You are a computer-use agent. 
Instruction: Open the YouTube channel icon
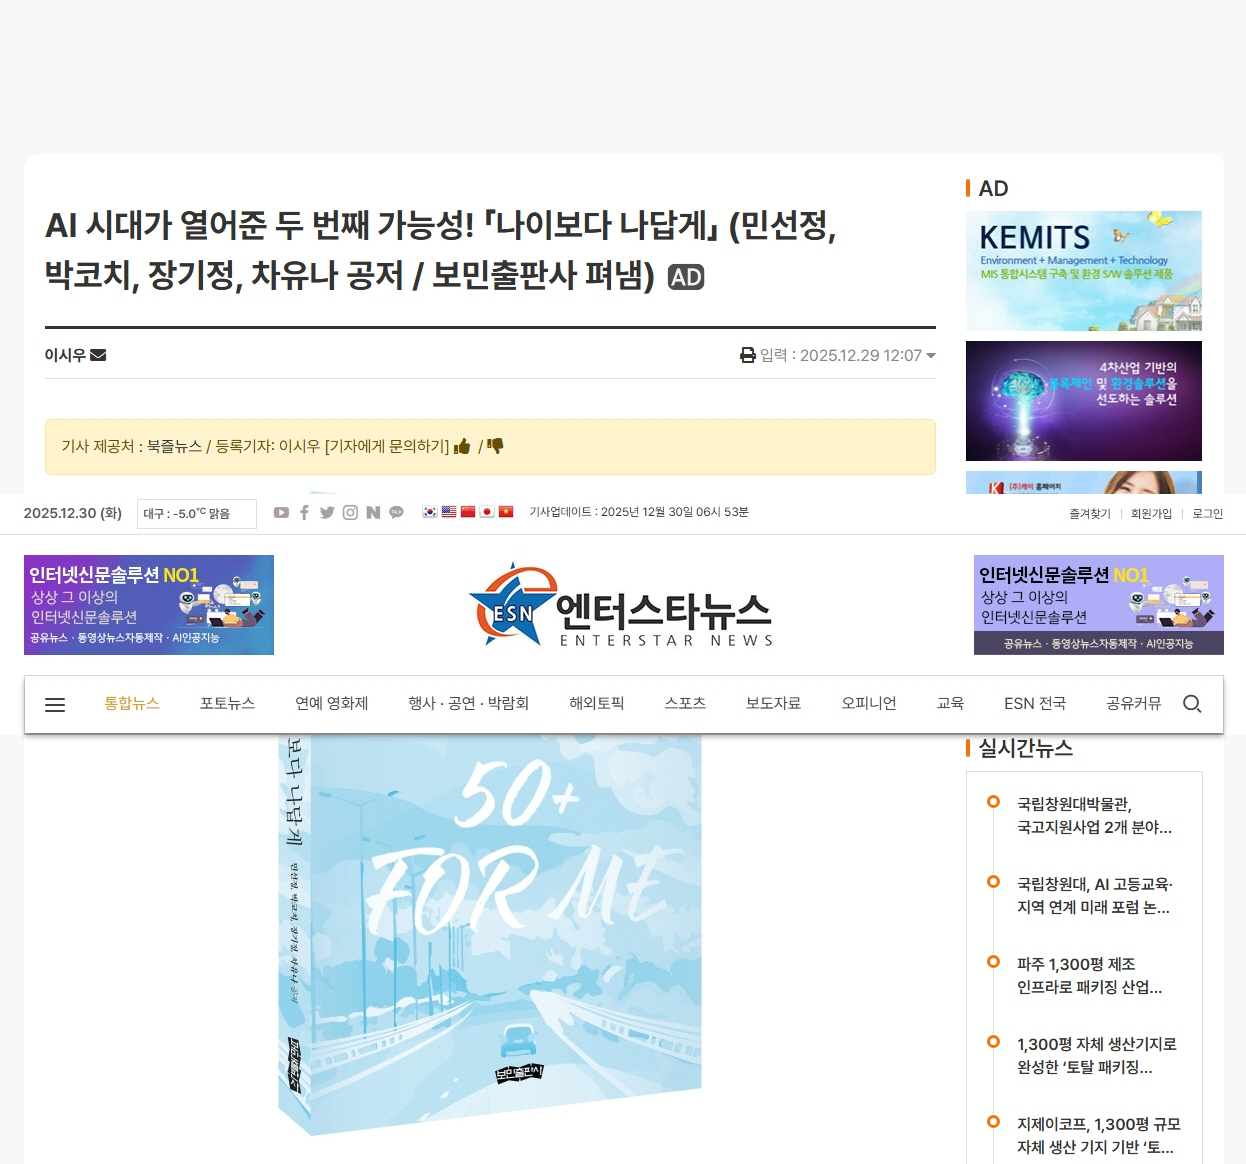coord(281,512)
